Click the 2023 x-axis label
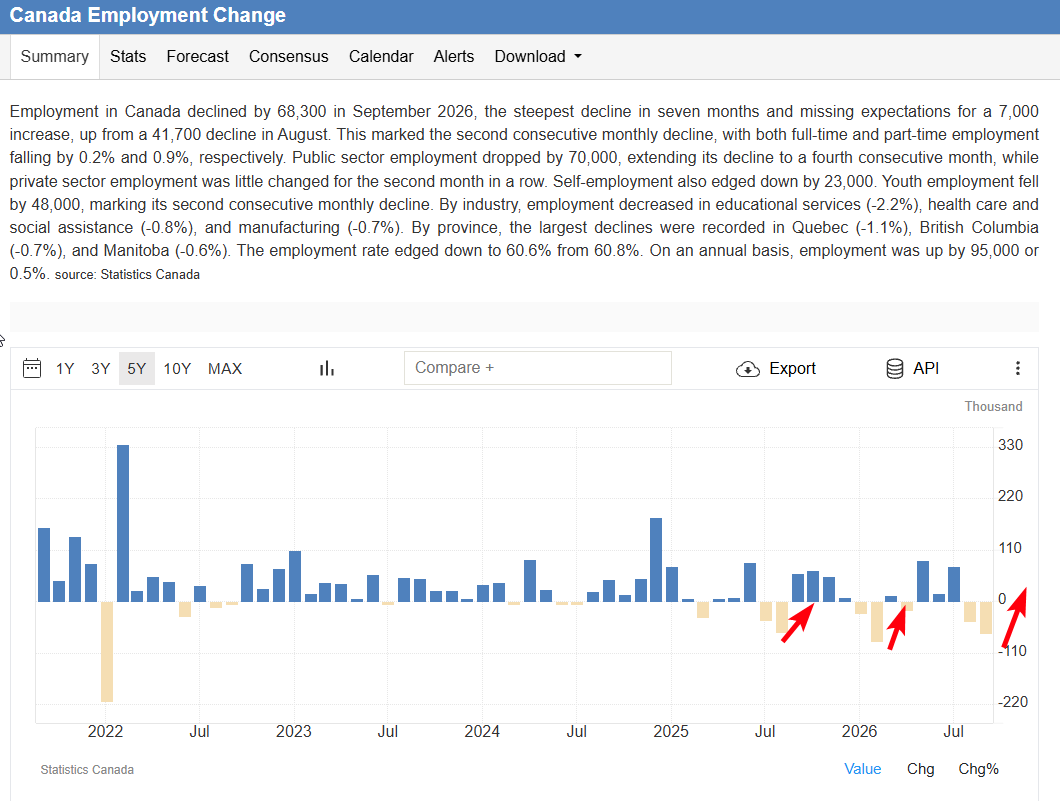Screen dimensions: 1060x801 pos(293,731)
